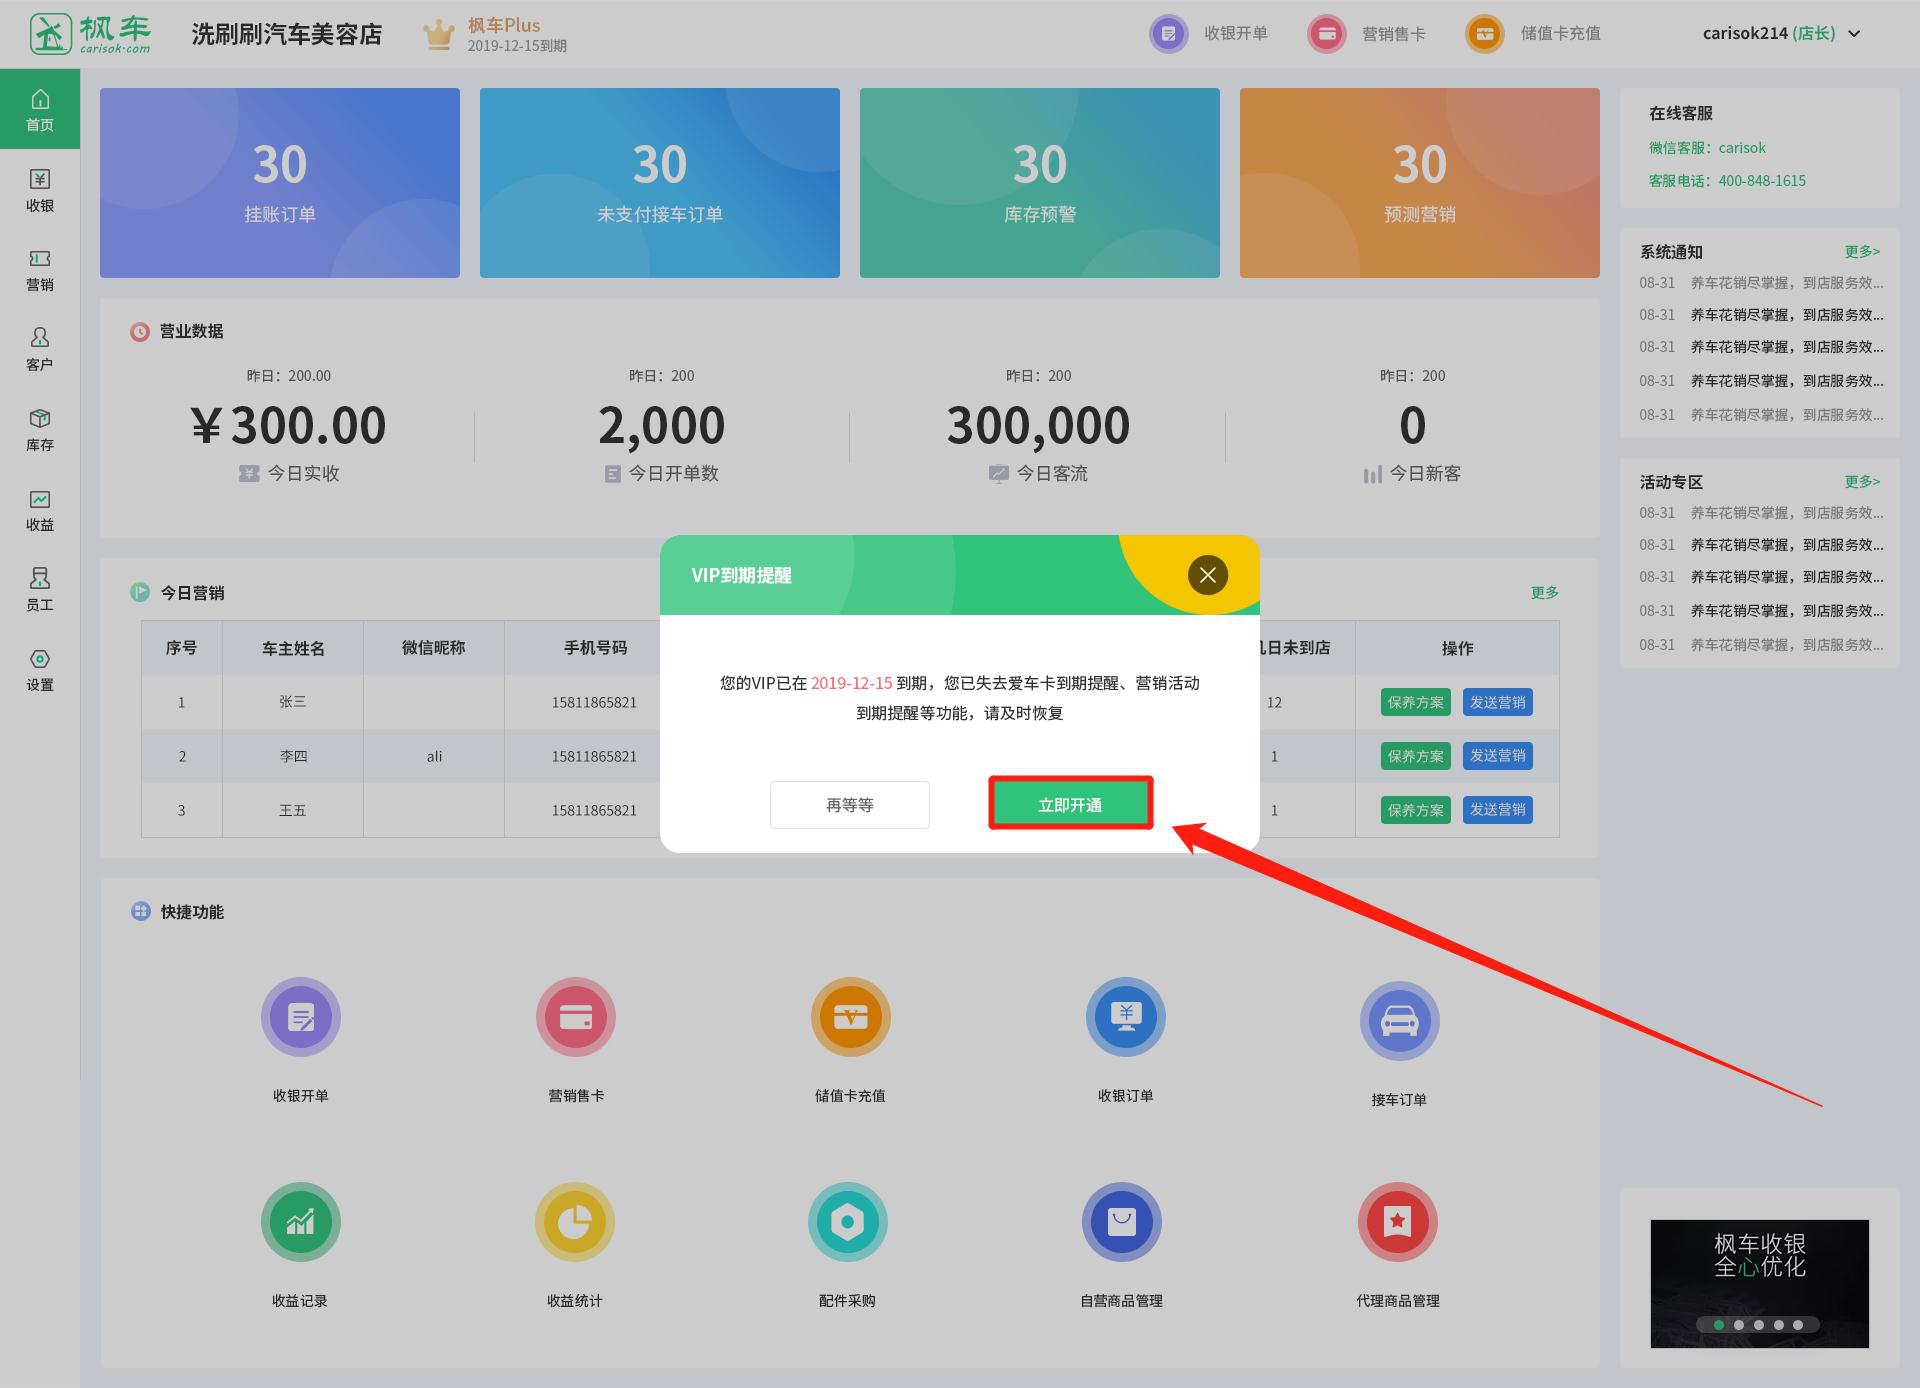
Task: Click the 枫车 carisok logo
Action: 90,34
